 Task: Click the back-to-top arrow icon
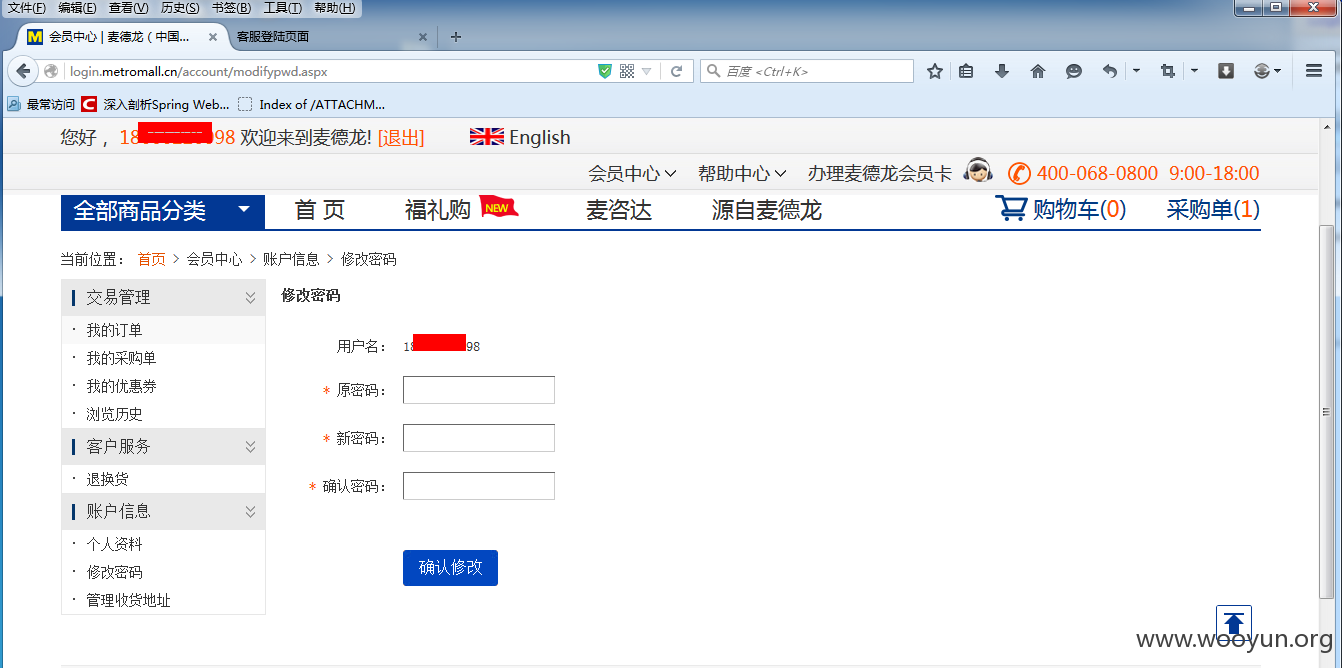point(1234,622)
